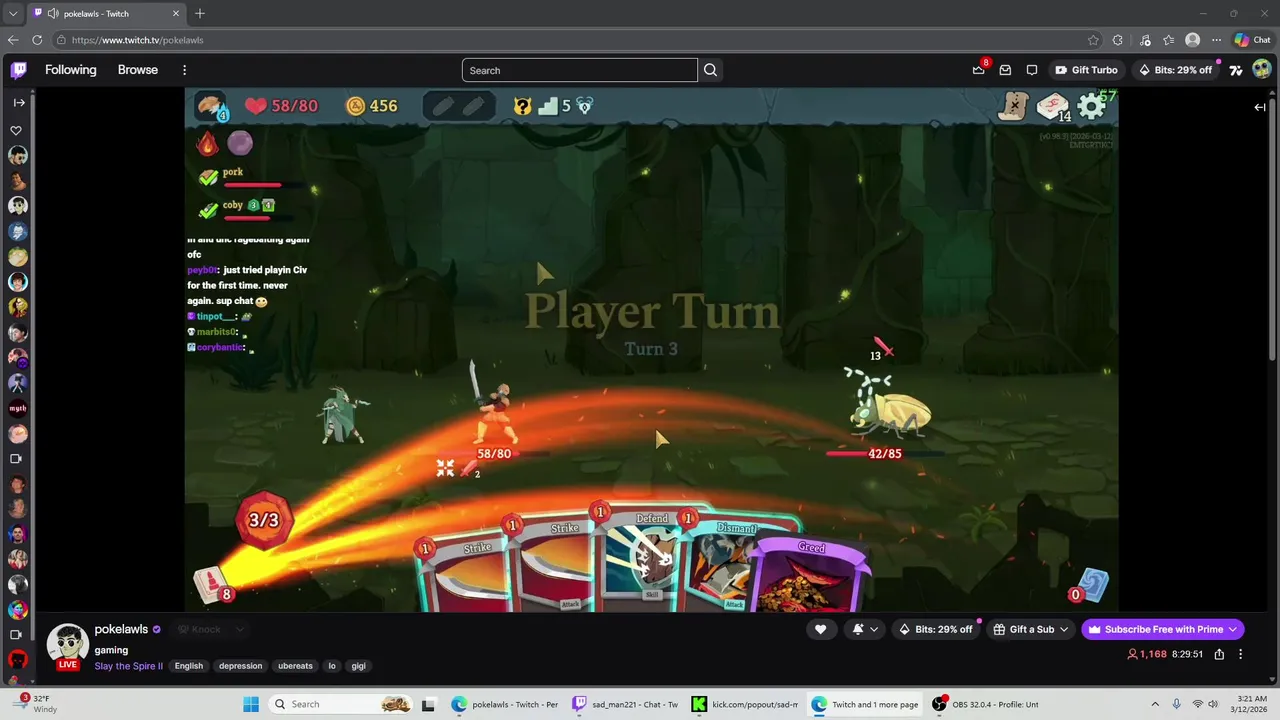This screenshot has height=720, width=1280.
Task: Expand the left followed-channels sidebar
Action: [x=19, y=102]
